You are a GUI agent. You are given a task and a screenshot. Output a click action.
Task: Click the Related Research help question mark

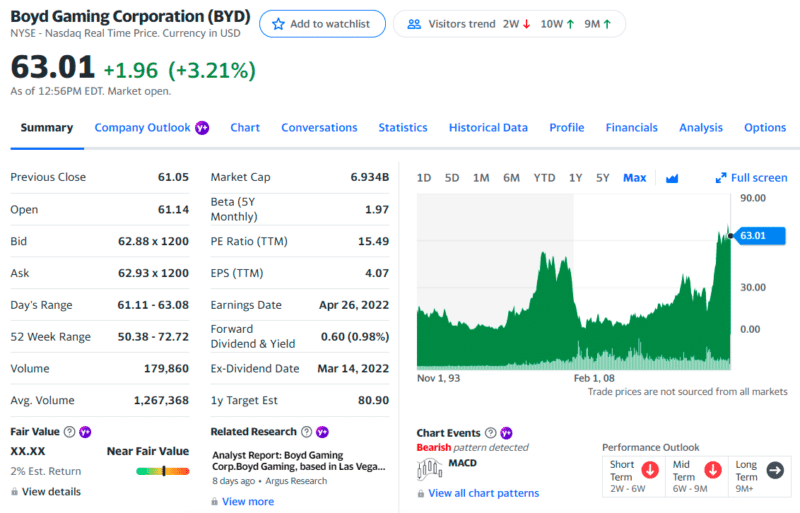306,432
